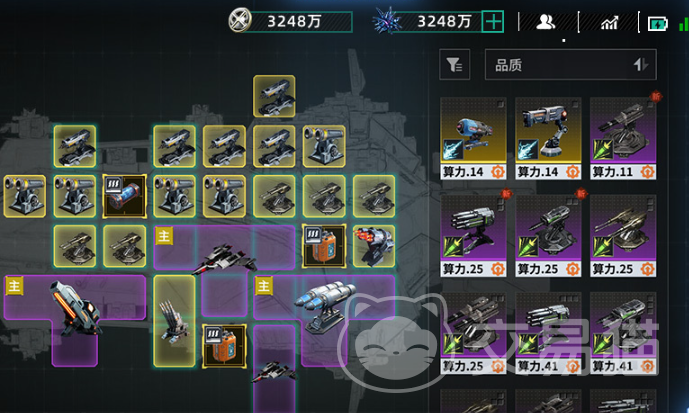Open the inventory filter icon
The image size is (689, 413).
click(x=454, y=65)
